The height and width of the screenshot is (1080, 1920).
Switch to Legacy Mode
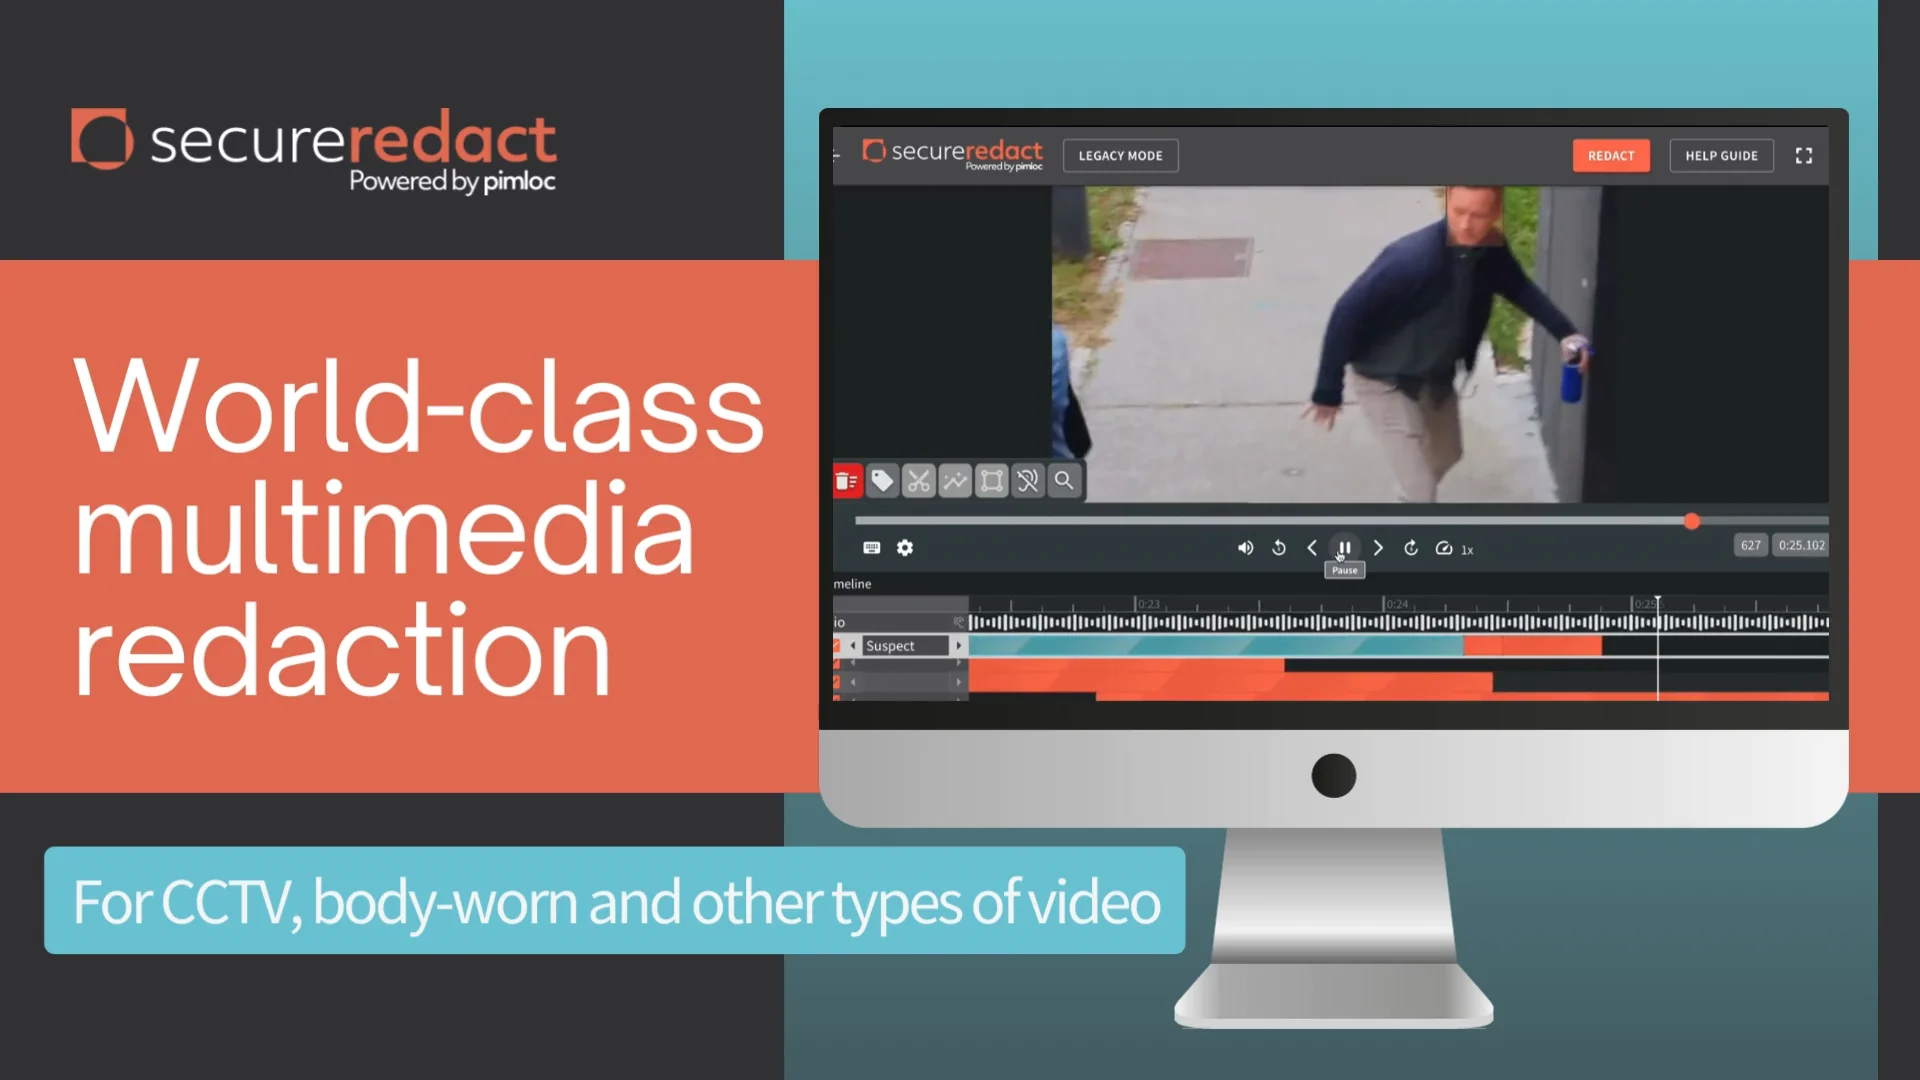pyautogui.click(x=1120, y=156)
